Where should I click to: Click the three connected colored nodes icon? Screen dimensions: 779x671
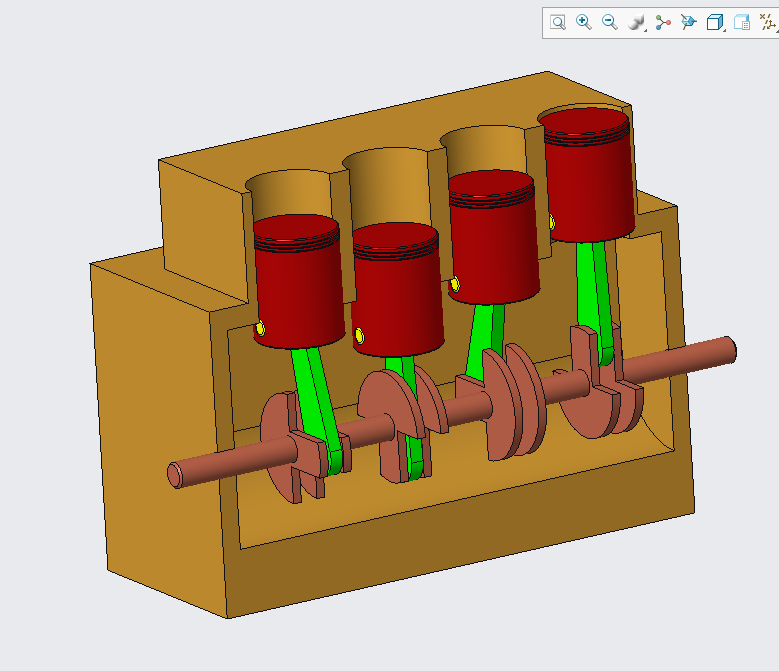663,22
